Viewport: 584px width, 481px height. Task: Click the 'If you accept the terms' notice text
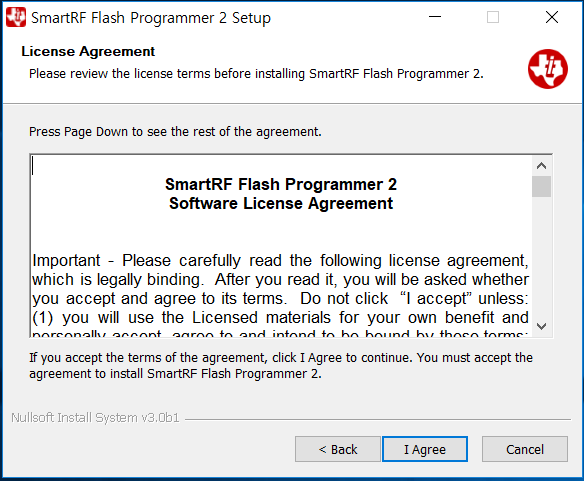pos(281,366)
